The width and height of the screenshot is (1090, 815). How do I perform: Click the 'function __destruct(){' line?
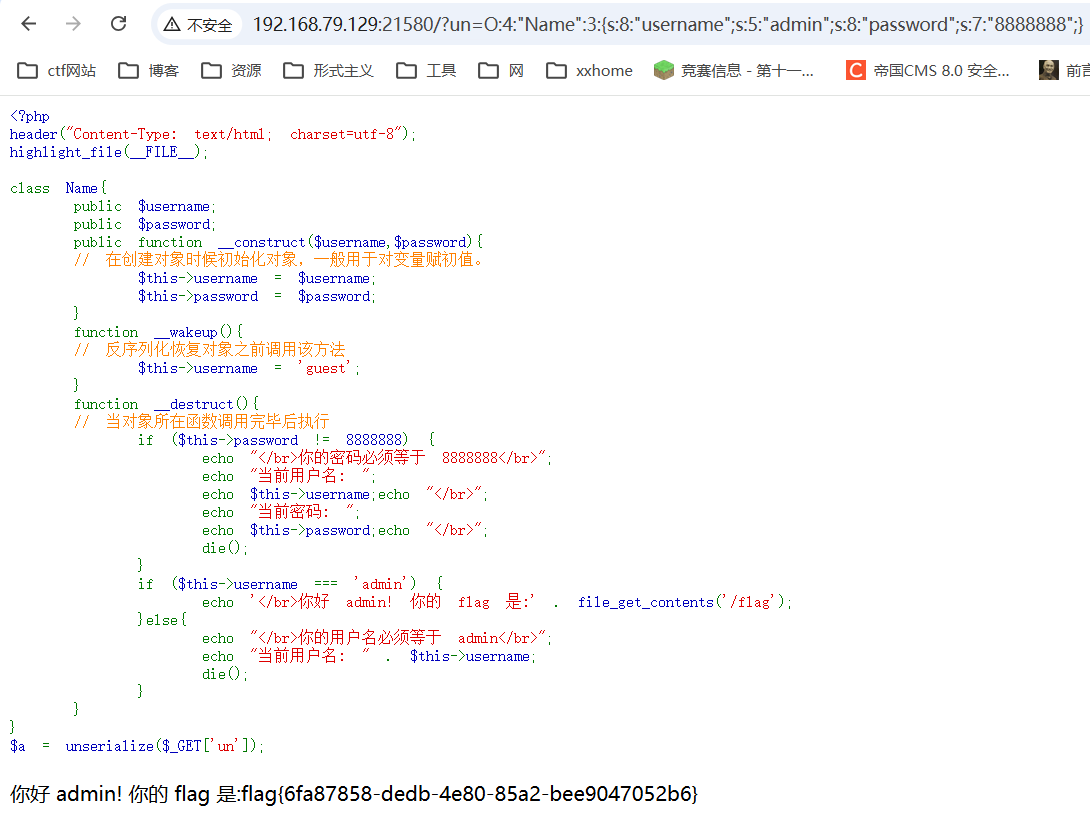coord(167,404)
